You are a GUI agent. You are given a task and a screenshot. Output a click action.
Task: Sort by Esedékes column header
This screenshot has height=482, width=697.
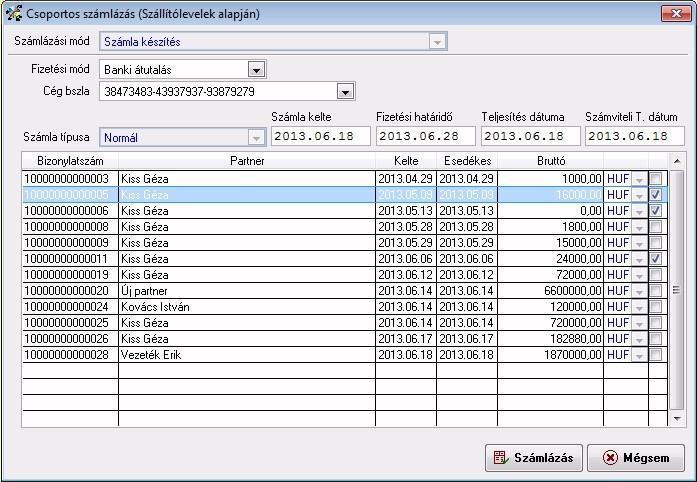point(467,161)
